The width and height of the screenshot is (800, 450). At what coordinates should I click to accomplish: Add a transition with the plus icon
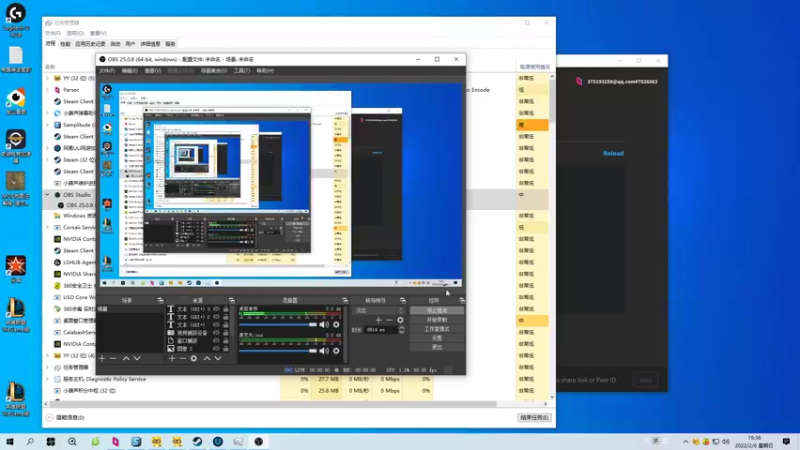click(x=379, y=320)
